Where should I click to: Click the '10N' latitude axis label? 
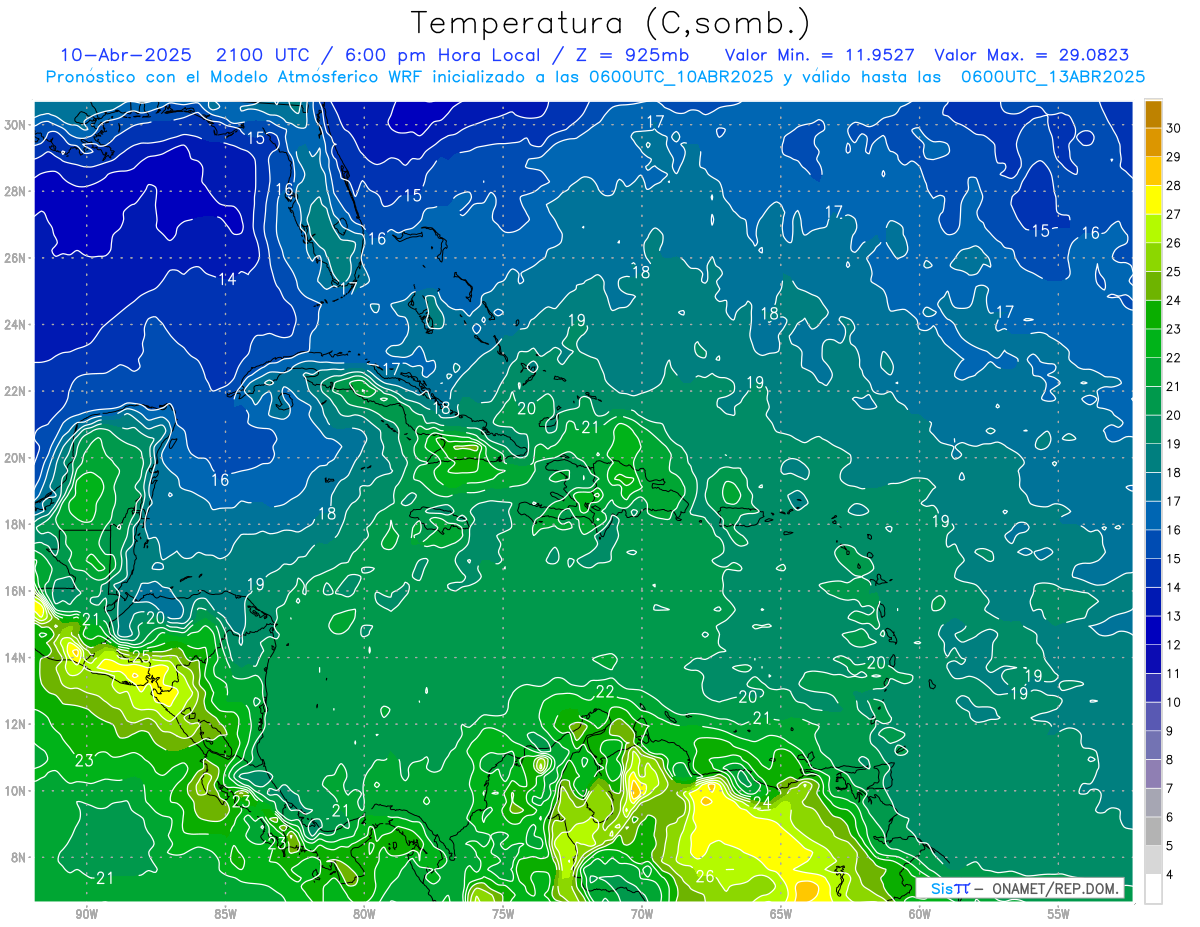[14, 790]
